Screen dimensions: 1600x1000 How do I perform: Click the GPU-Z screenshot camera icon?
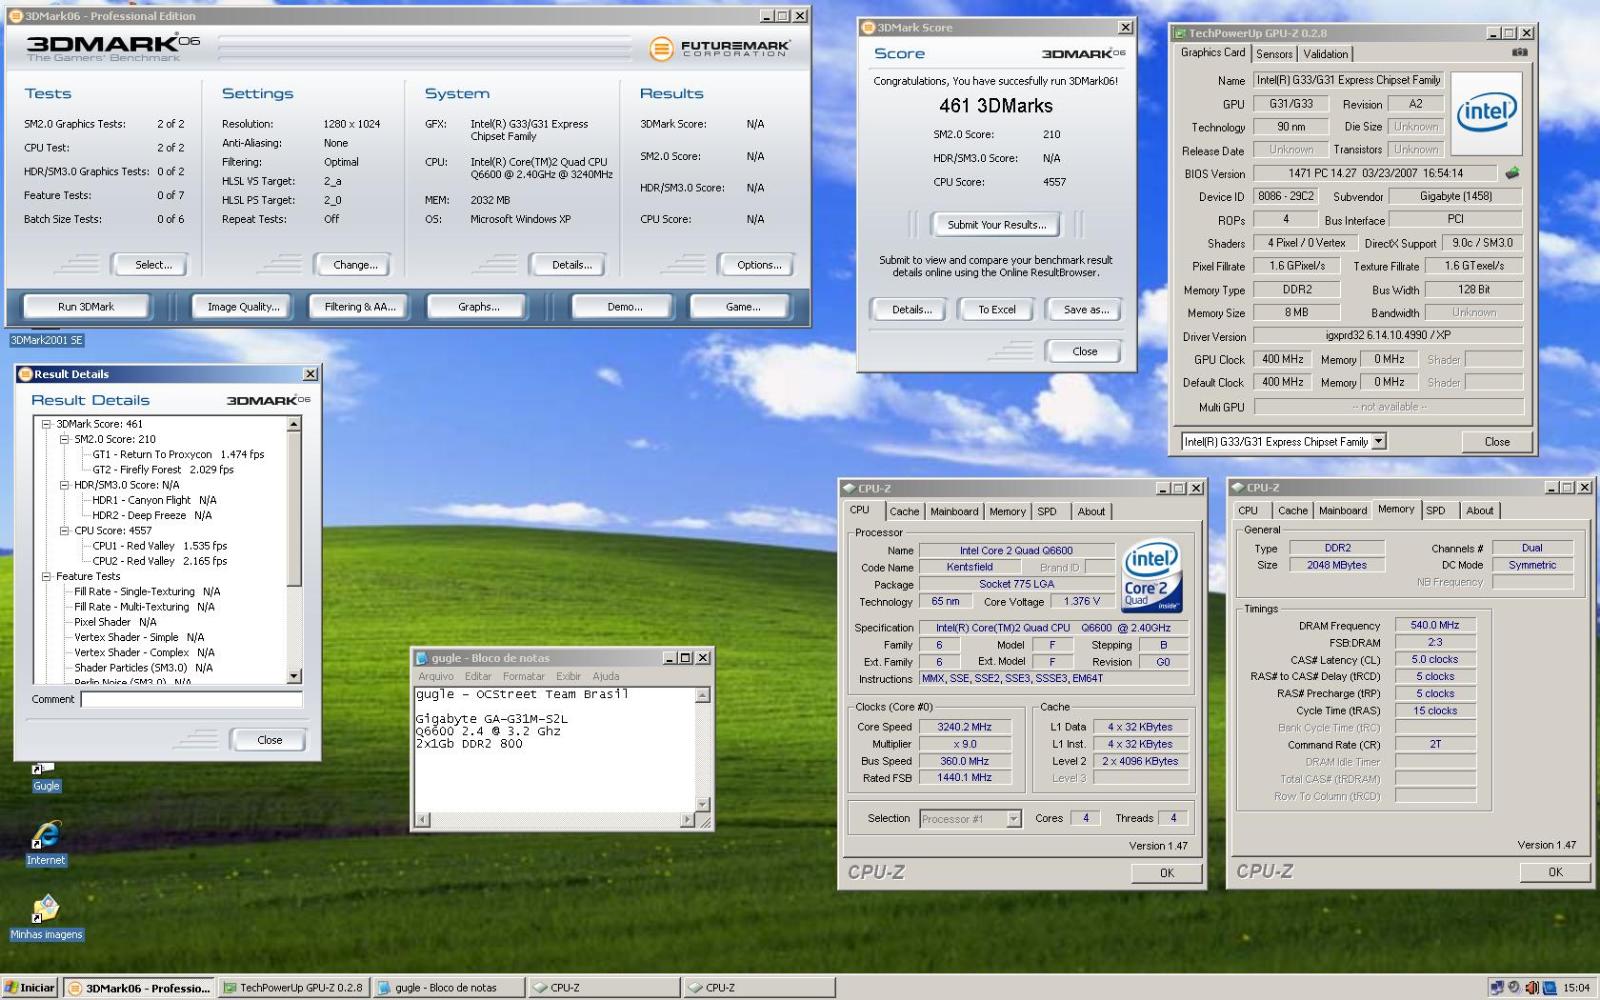click(1519, 52)
